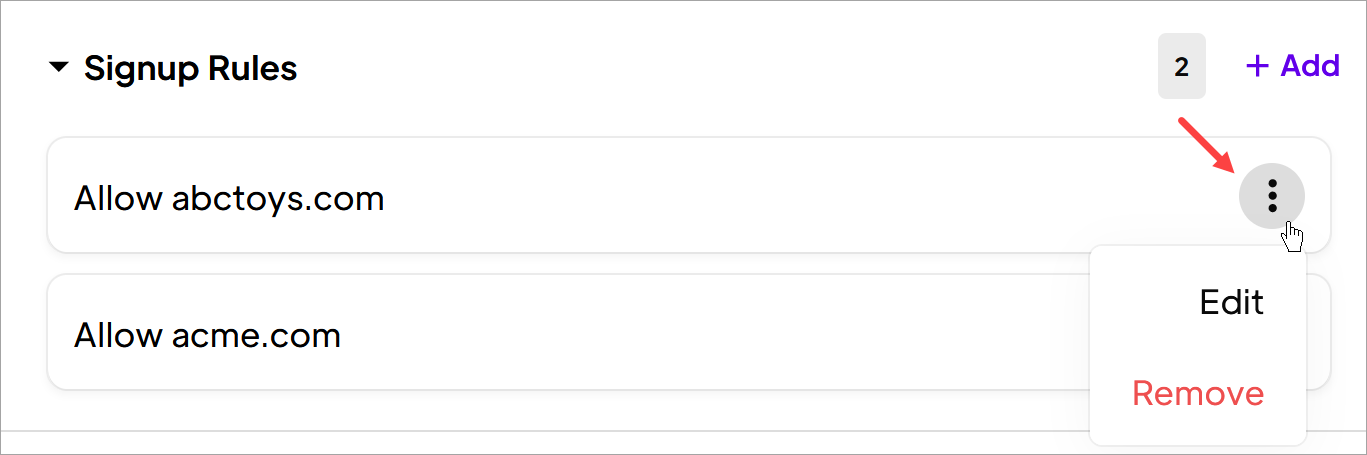1367x455 pixels.
Task: Click the word Allow in the acme.com rule
Action: tap(117, 335)
